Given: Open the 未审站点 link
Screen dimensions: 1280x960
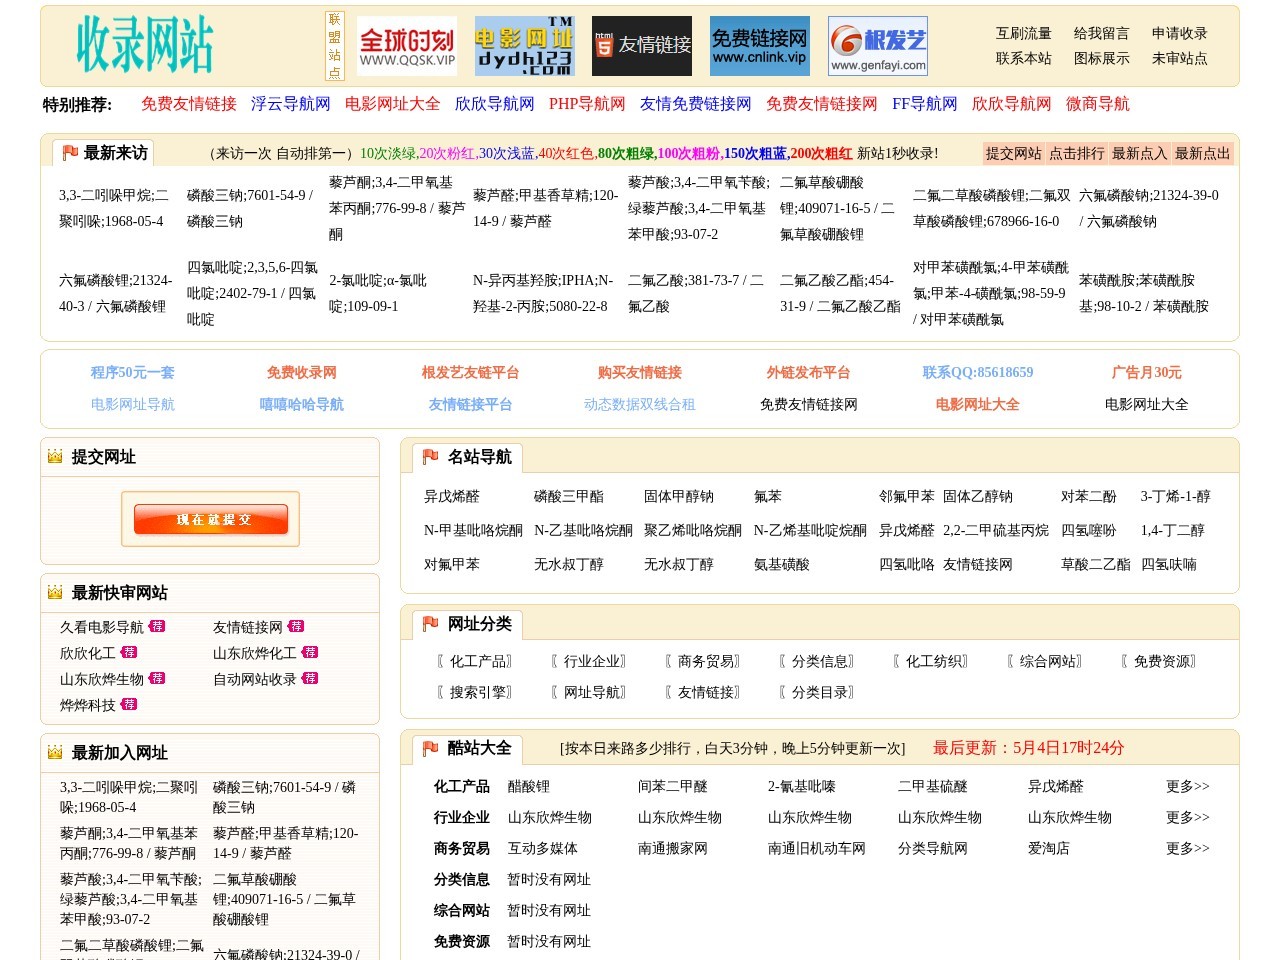Looking at the screenshot, I should tap(1180, 58).
